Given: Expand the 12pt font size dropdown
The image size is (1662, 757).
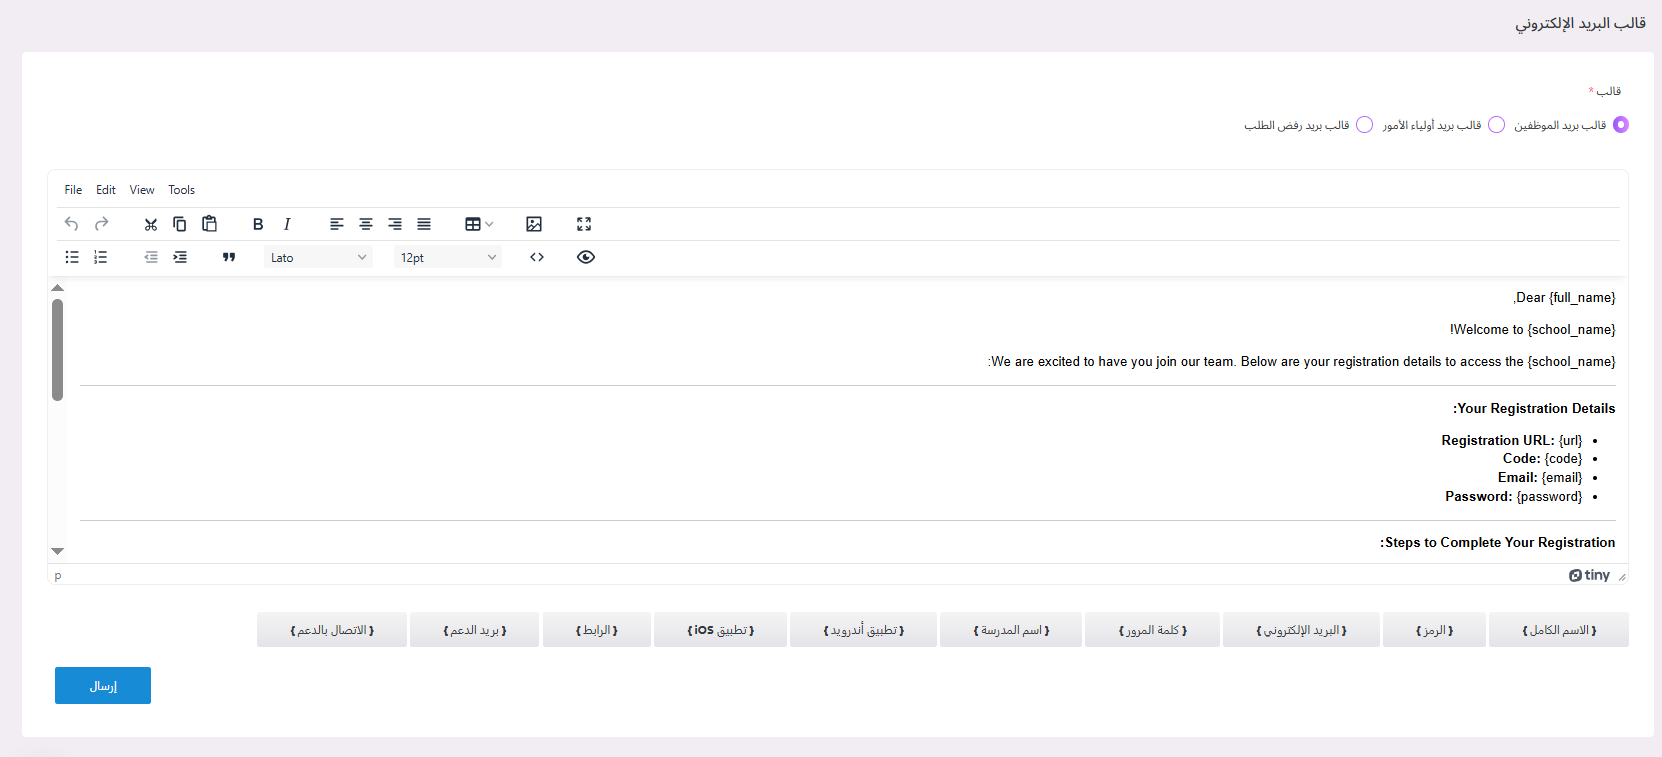Looking at the screenshot, I should (447, 257).
